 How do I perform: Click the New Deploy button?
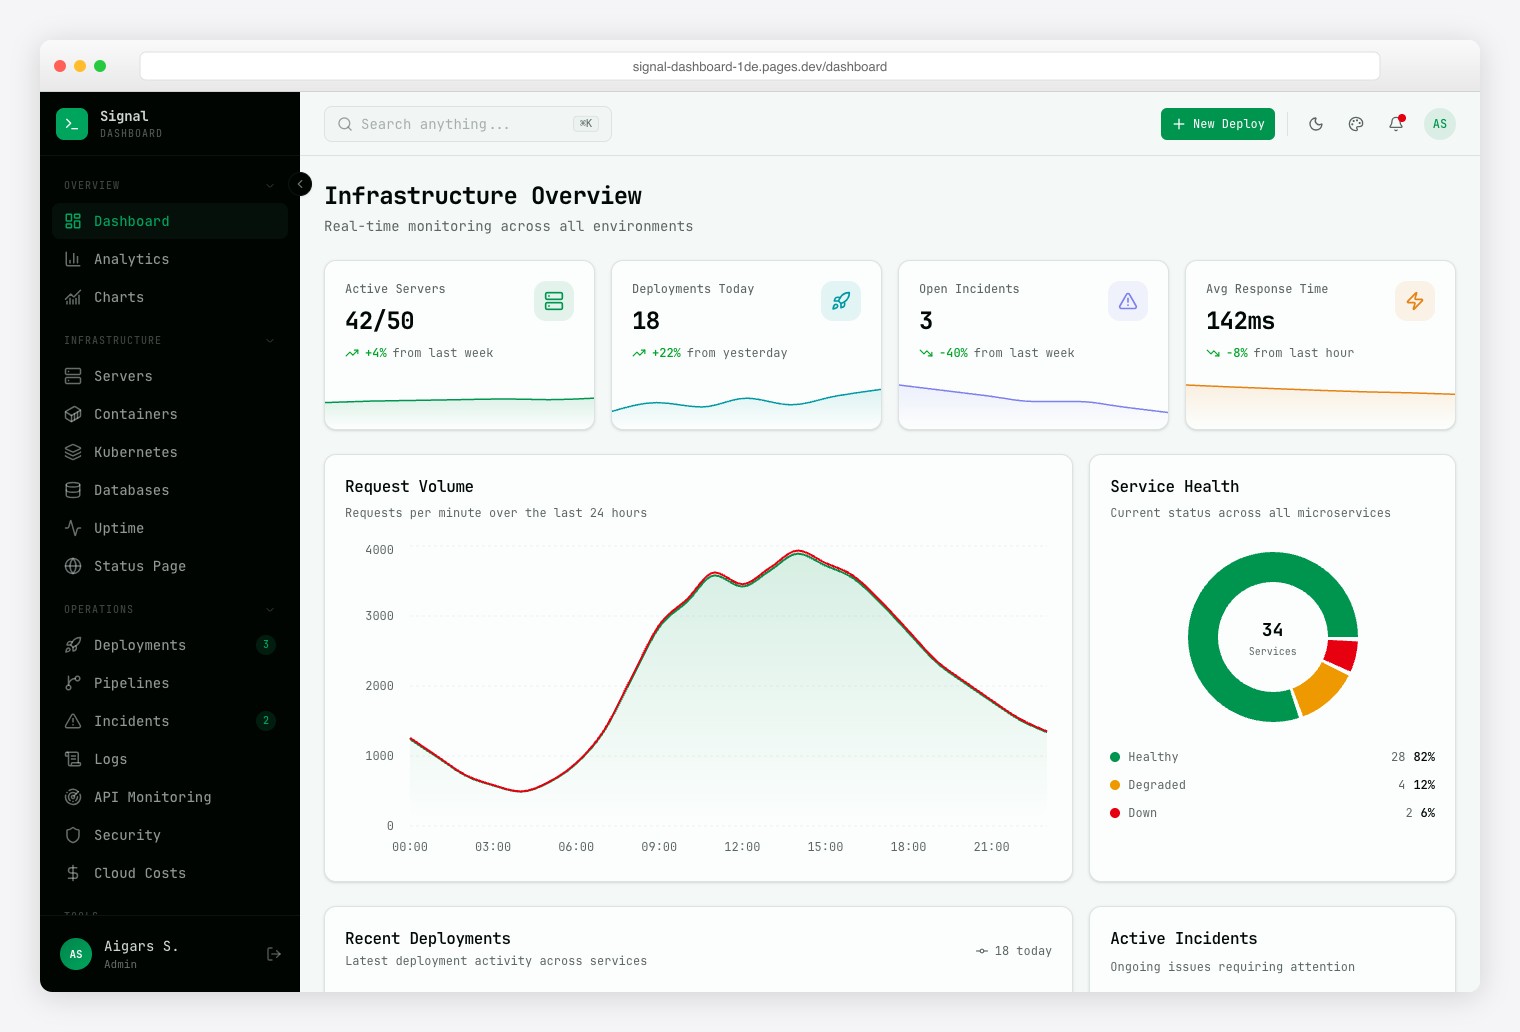pos(1218,124)
